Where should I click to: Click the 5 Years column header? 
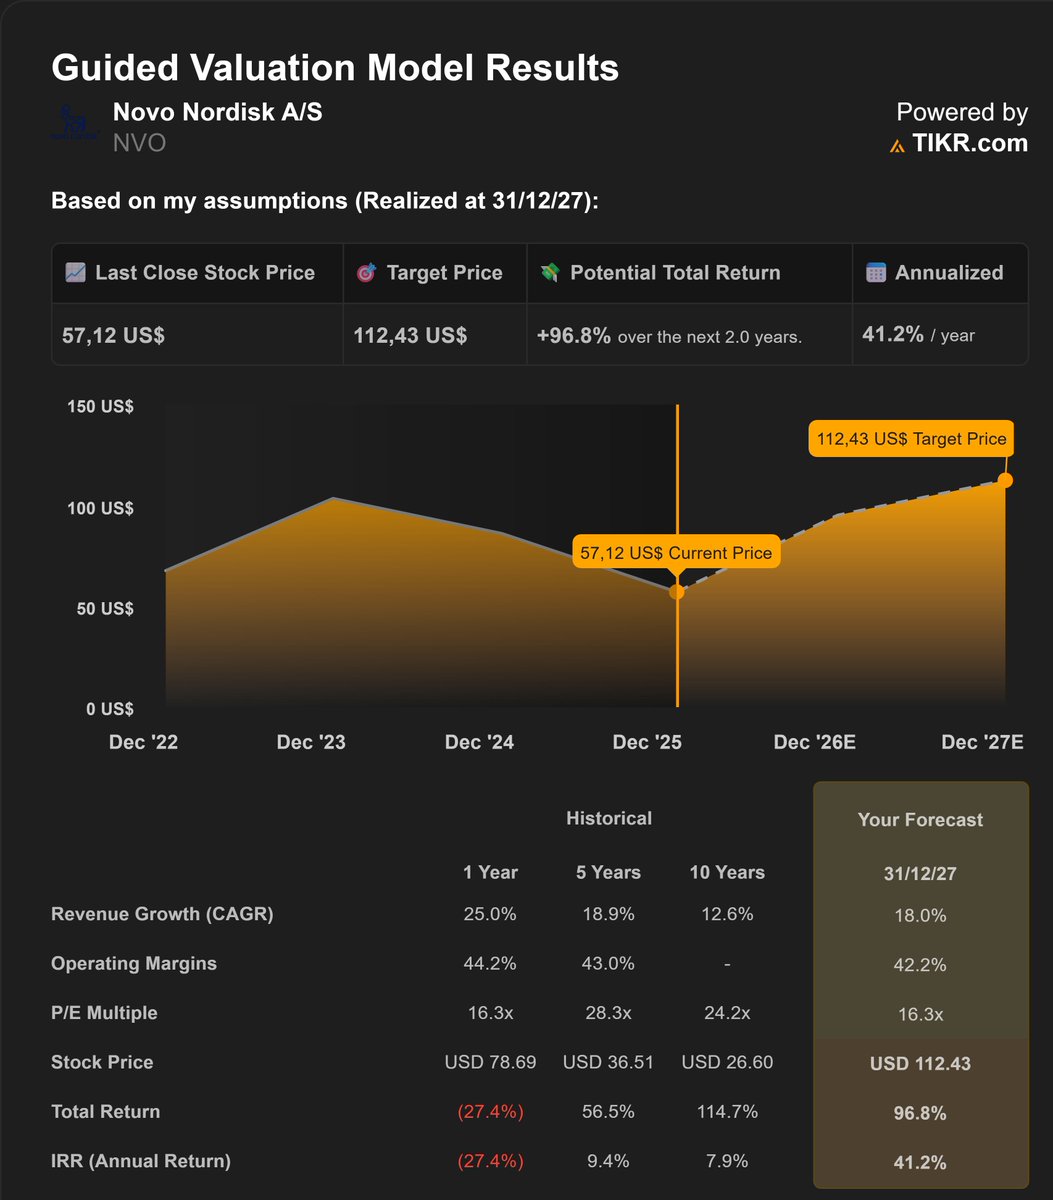(x=608, y=872)
